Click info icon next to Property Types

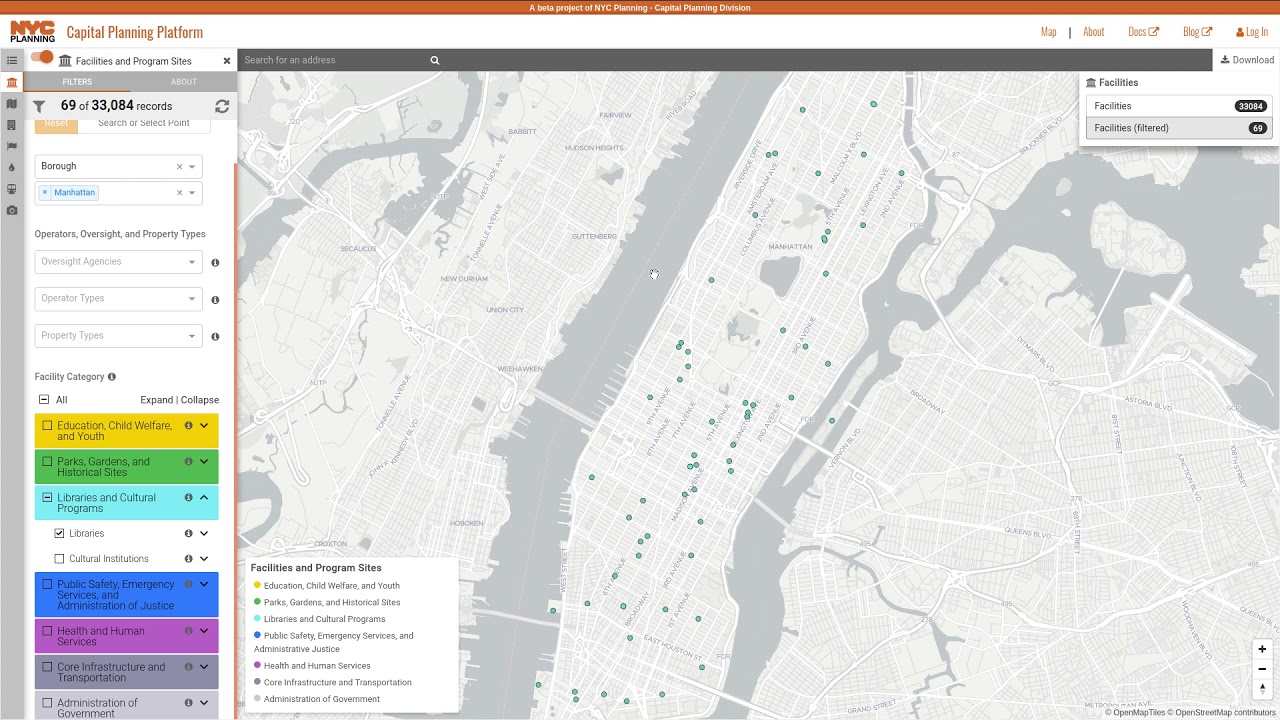click(215, 336)
